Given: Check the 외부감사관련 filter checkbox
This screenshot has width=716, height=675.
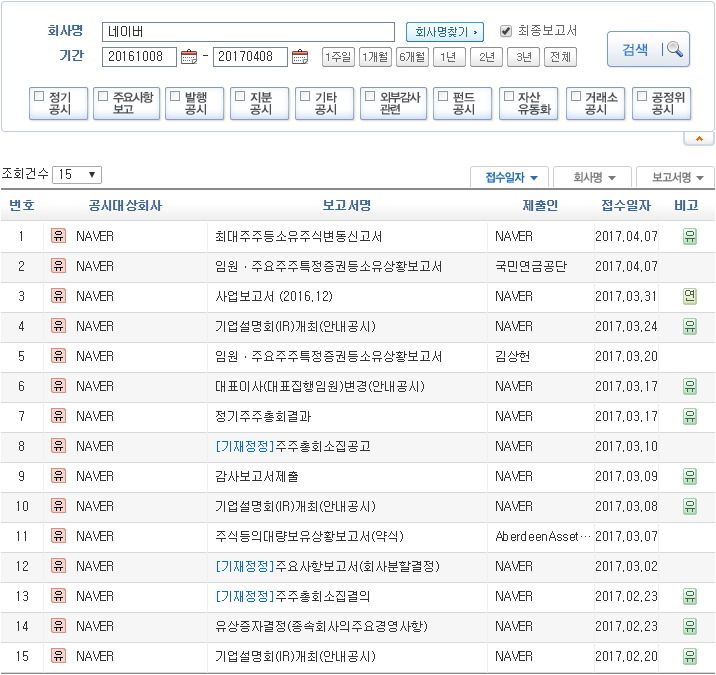Looking at the screenshot, I should (370, 96).
